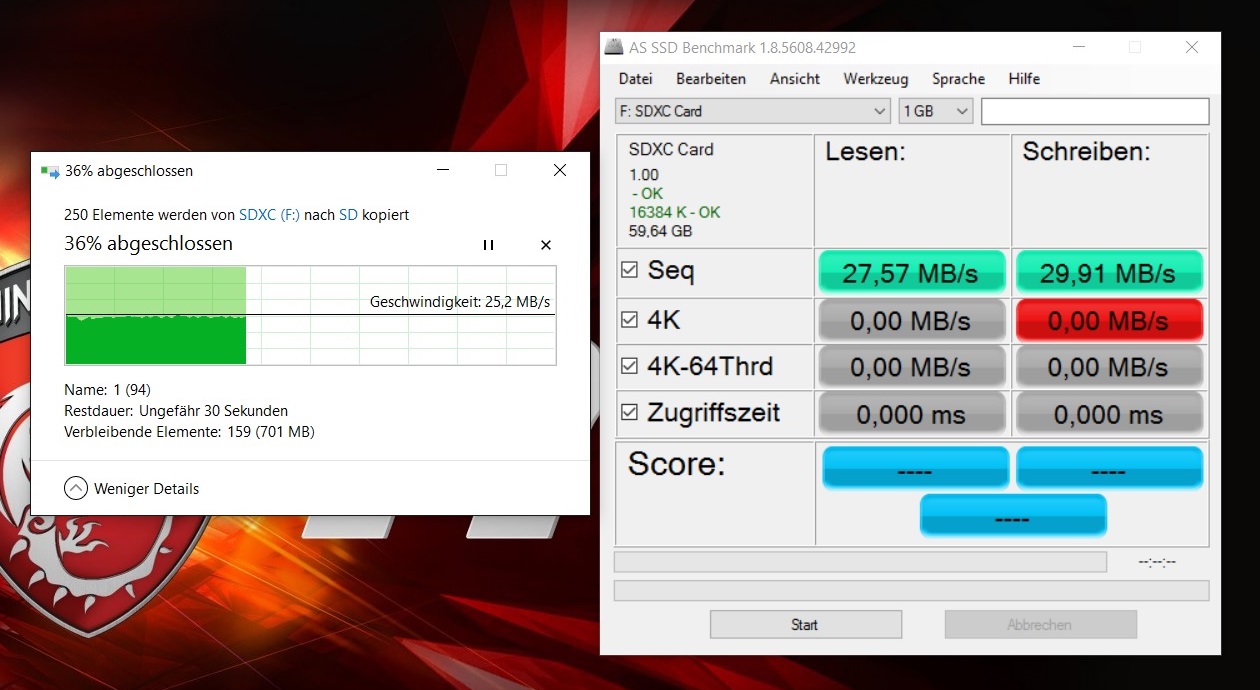
Task: Open the Werkzeug menu
Action: tap(876, 79)
